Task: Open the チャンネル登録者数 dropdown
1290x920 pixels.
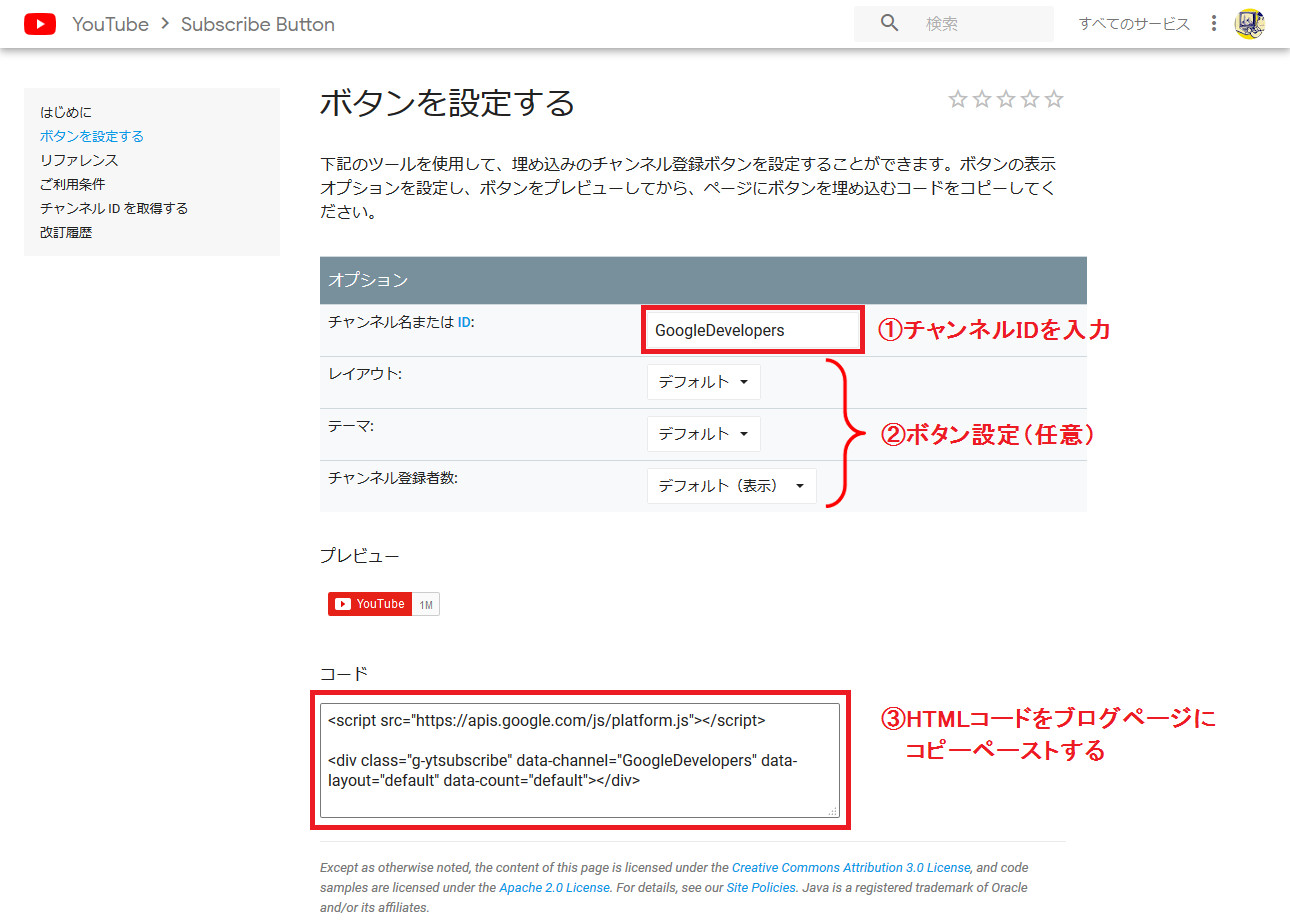Action: (732, 486)
